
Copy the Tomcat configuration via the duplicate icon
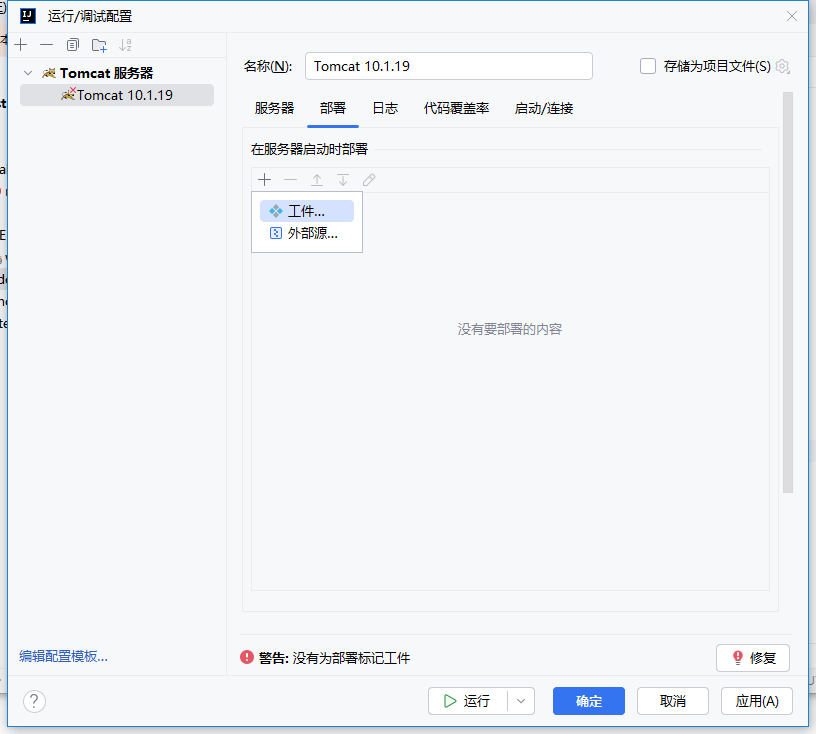71,44
